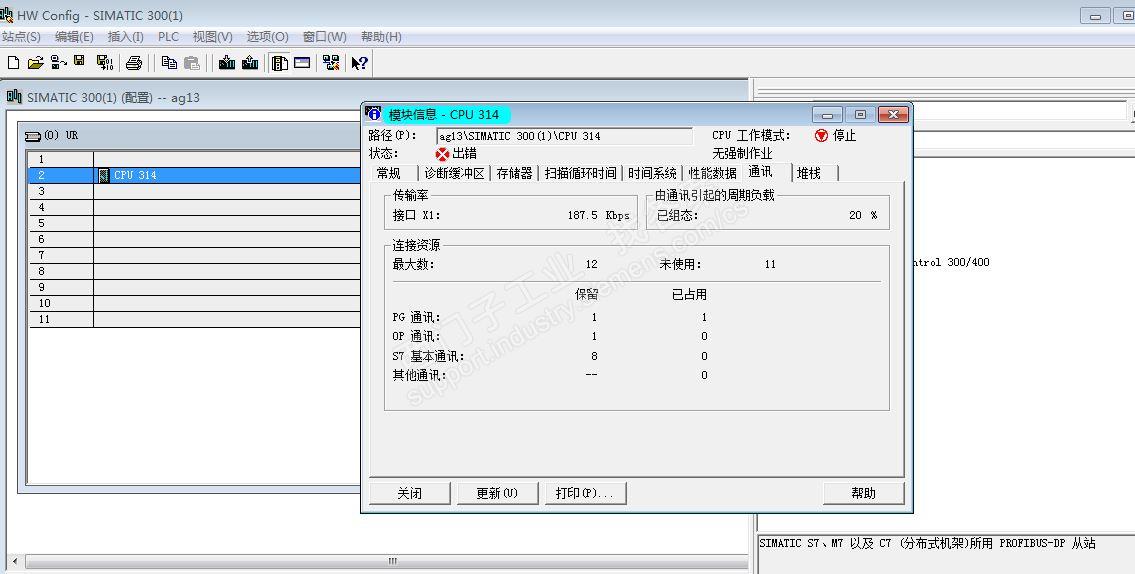Screen dimensions: 1135x574
Task: Select rack slot 7 row
Action: [x=194, y=255]
